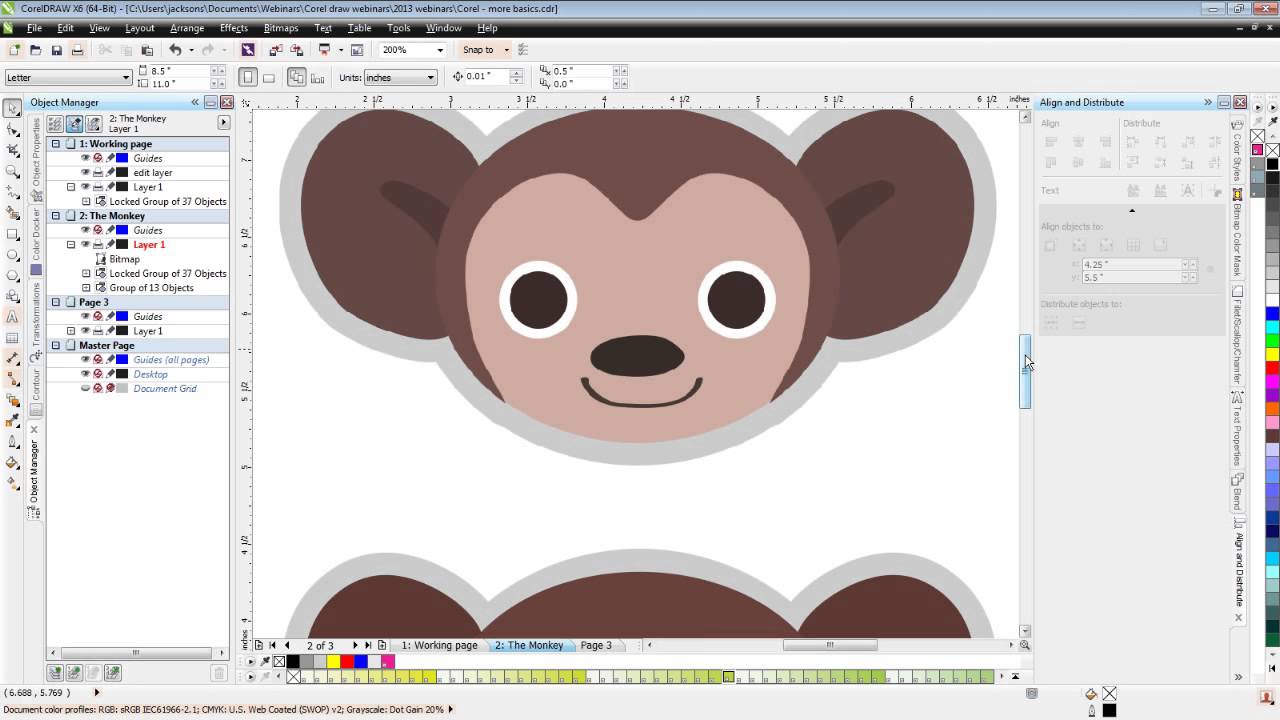Click Show Object Properties icon in Object Manager

tap(55, 124)
